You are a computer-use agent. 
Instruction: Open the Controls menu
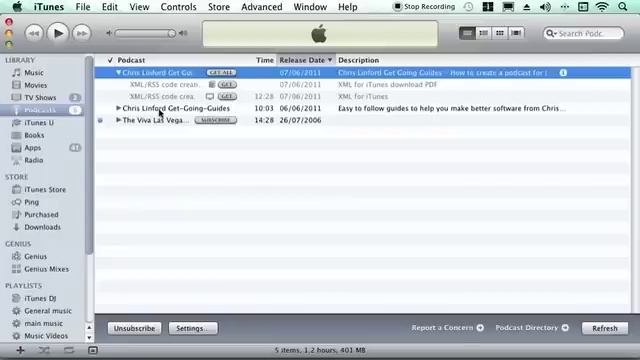(178, 7)
